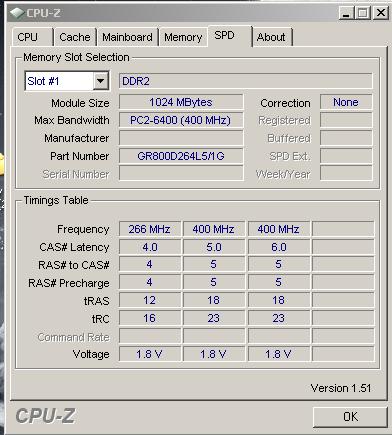Select the Memory tab
Image resolution: width=392 pixels, height=435 pixels.
pos(183,37)
